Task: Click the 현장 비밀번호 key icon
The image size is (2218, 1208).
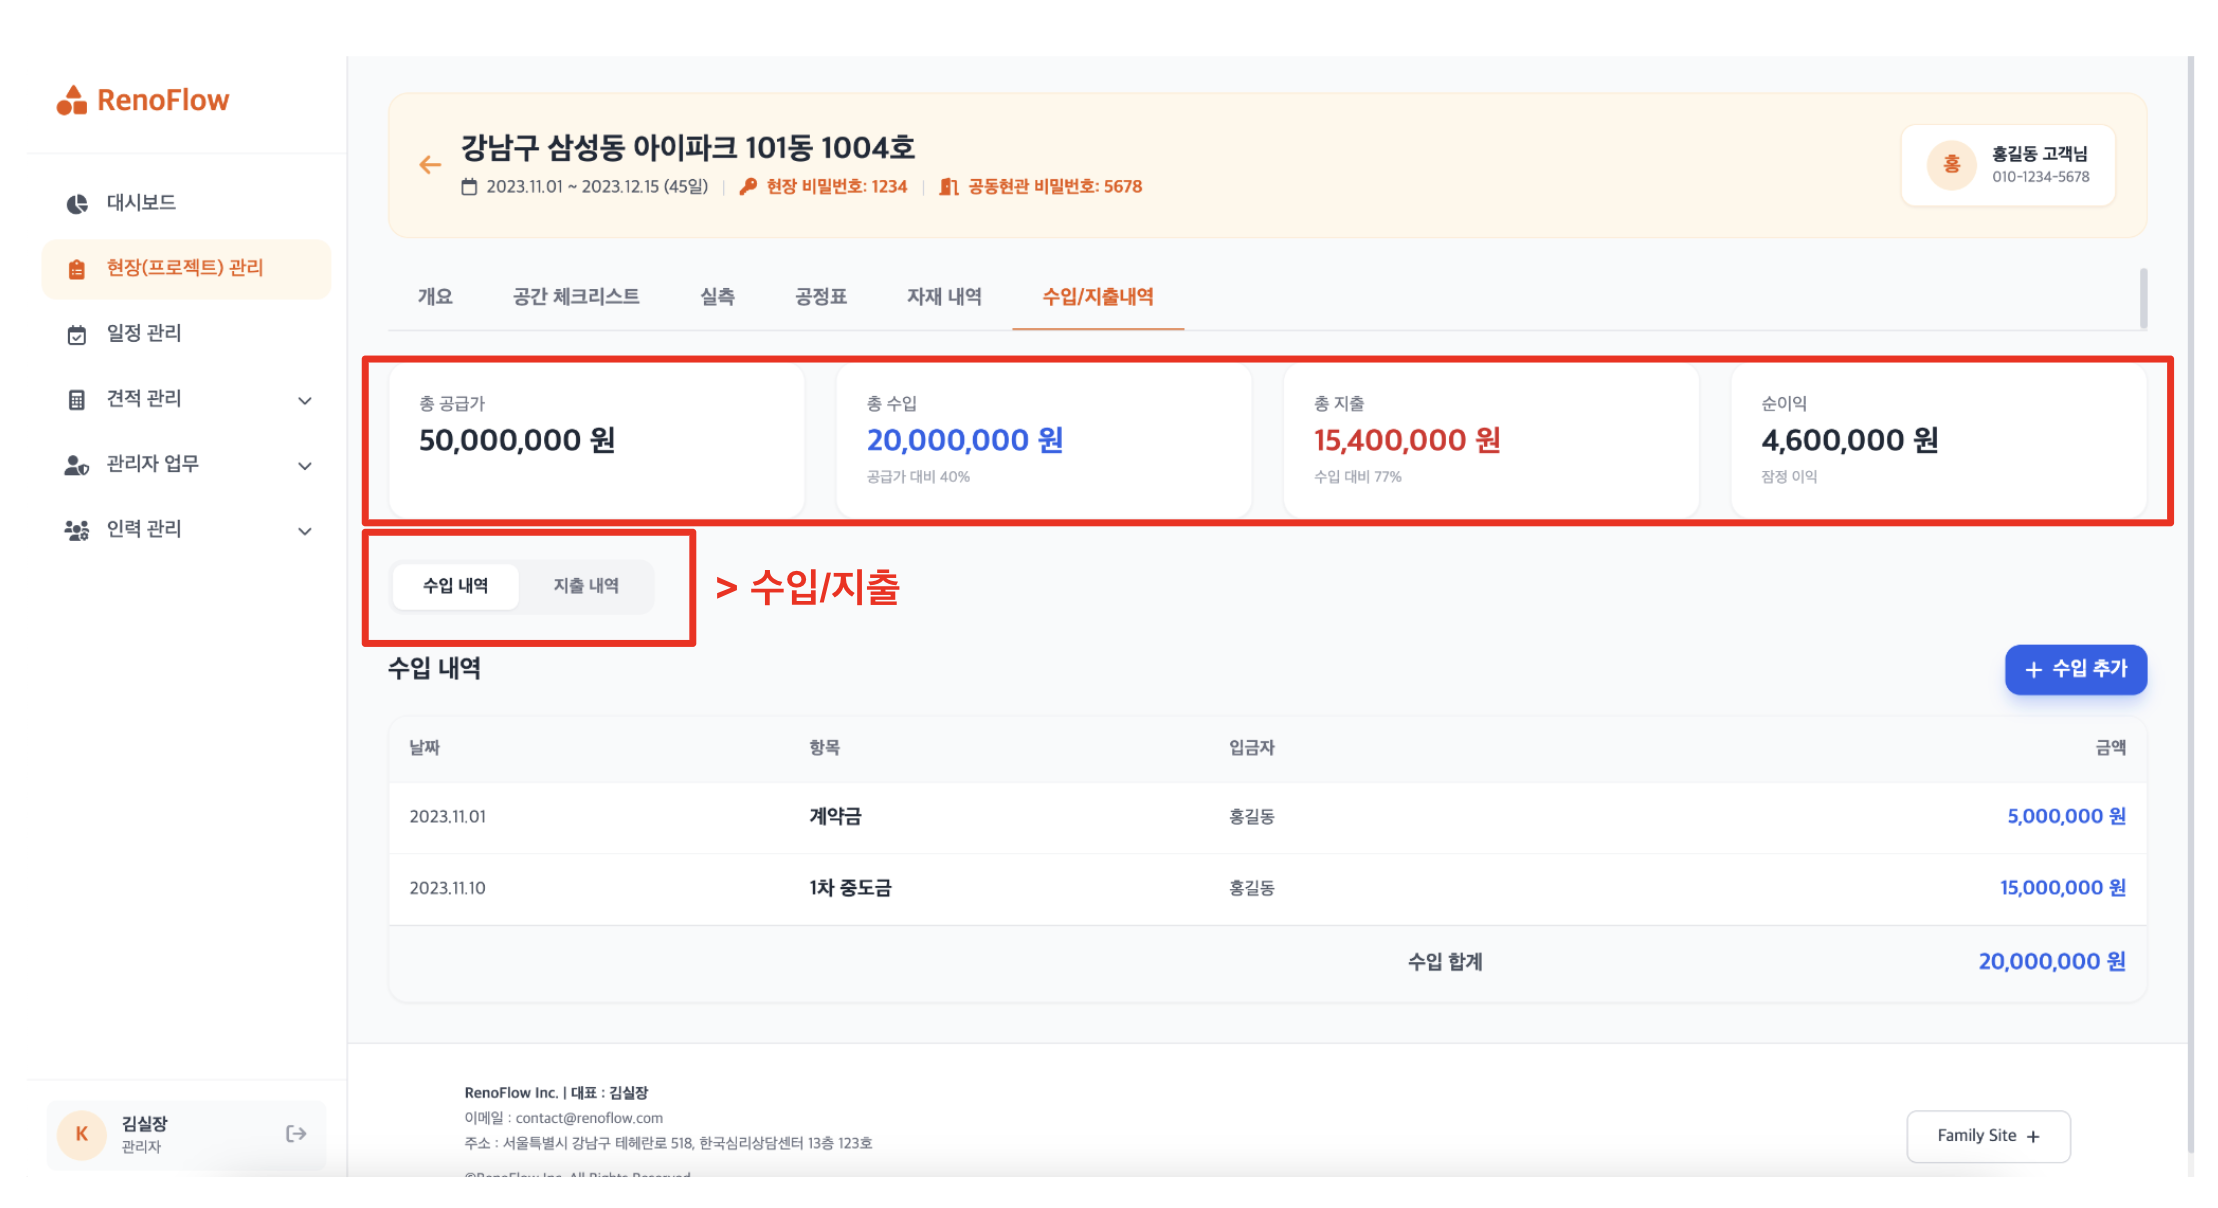Action: click(748, 187)
